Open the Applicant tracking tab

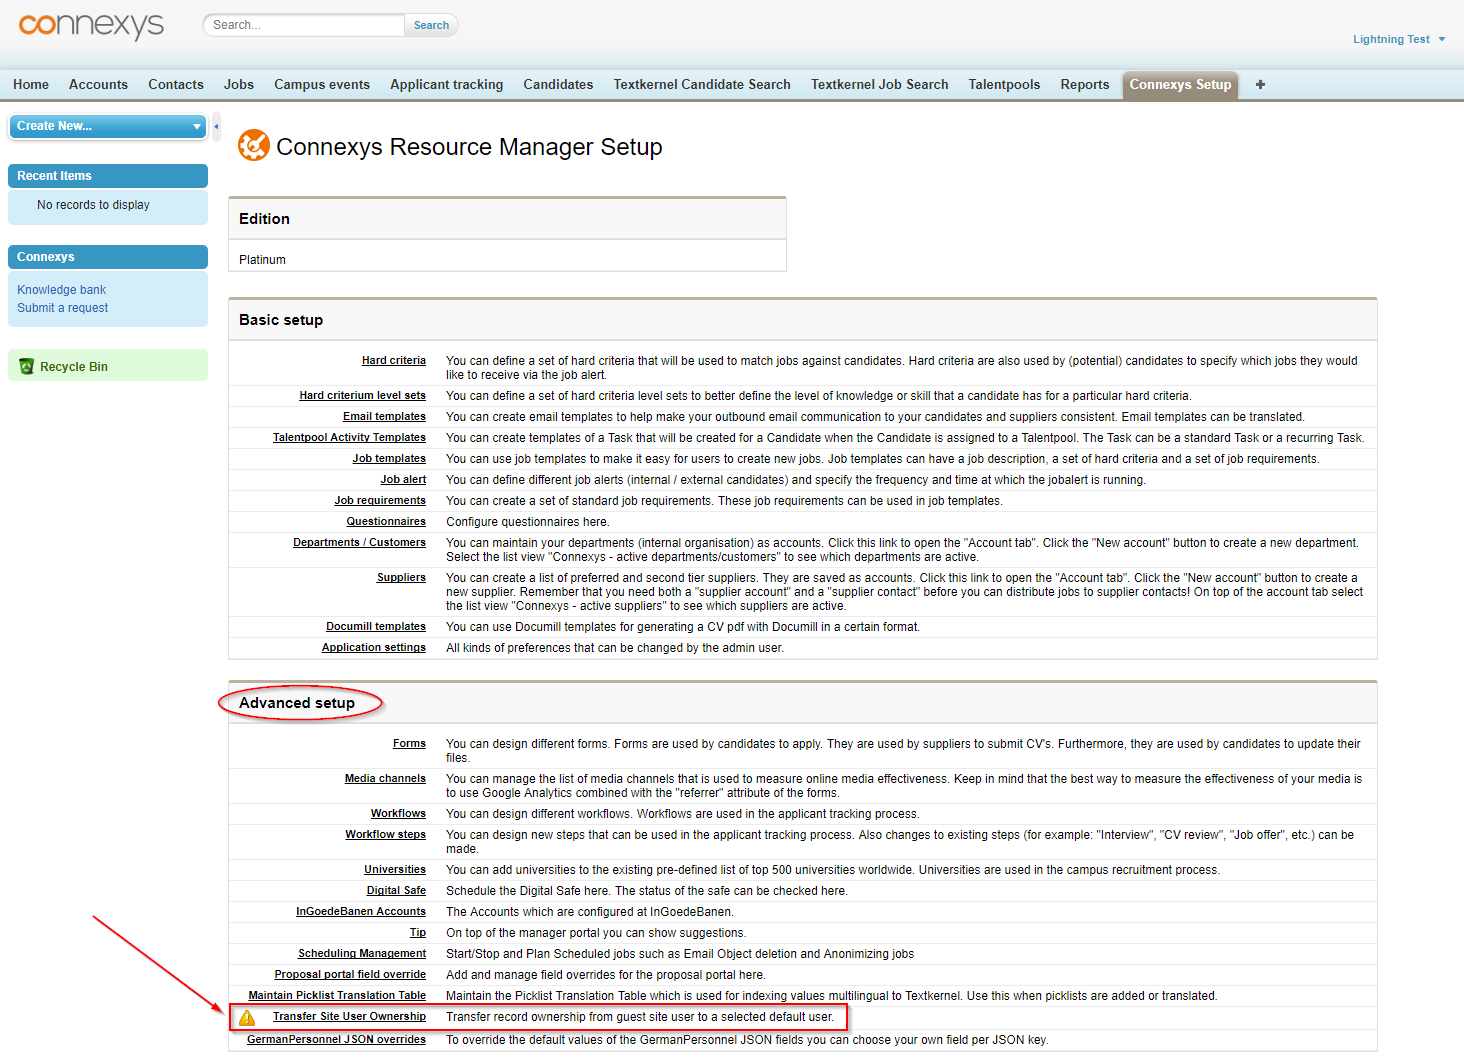click(447, 85)
